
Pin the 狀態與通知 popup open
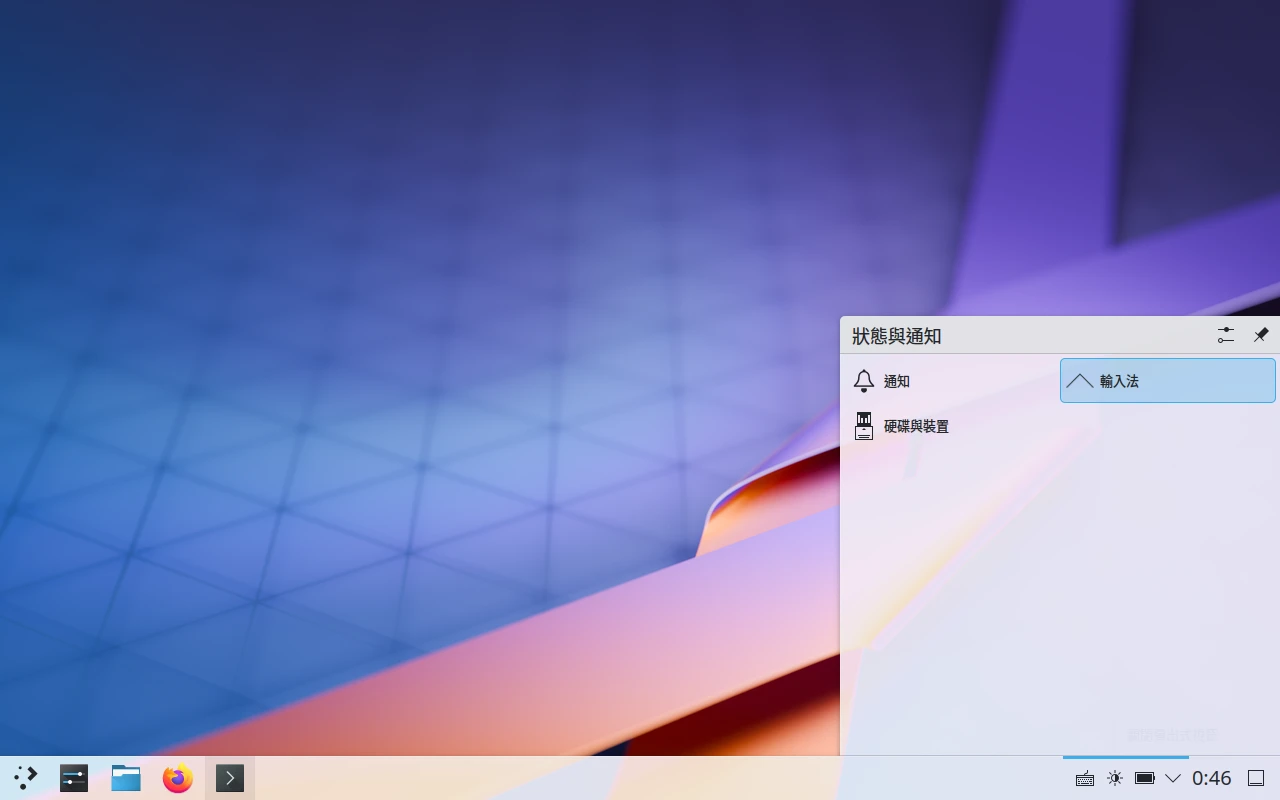pos(1261,335)
